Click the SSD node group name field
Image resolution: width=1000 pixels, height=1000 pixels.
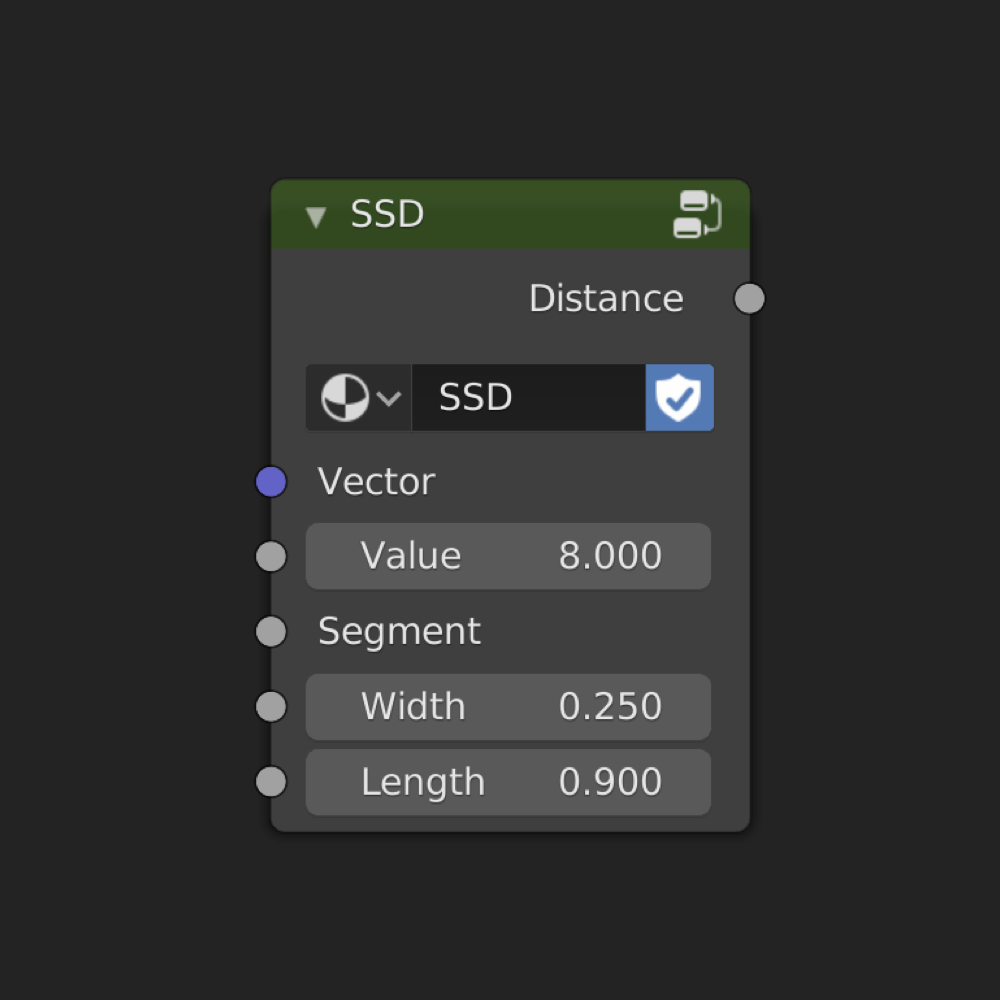pyautogui.click(x=528, y=398)
